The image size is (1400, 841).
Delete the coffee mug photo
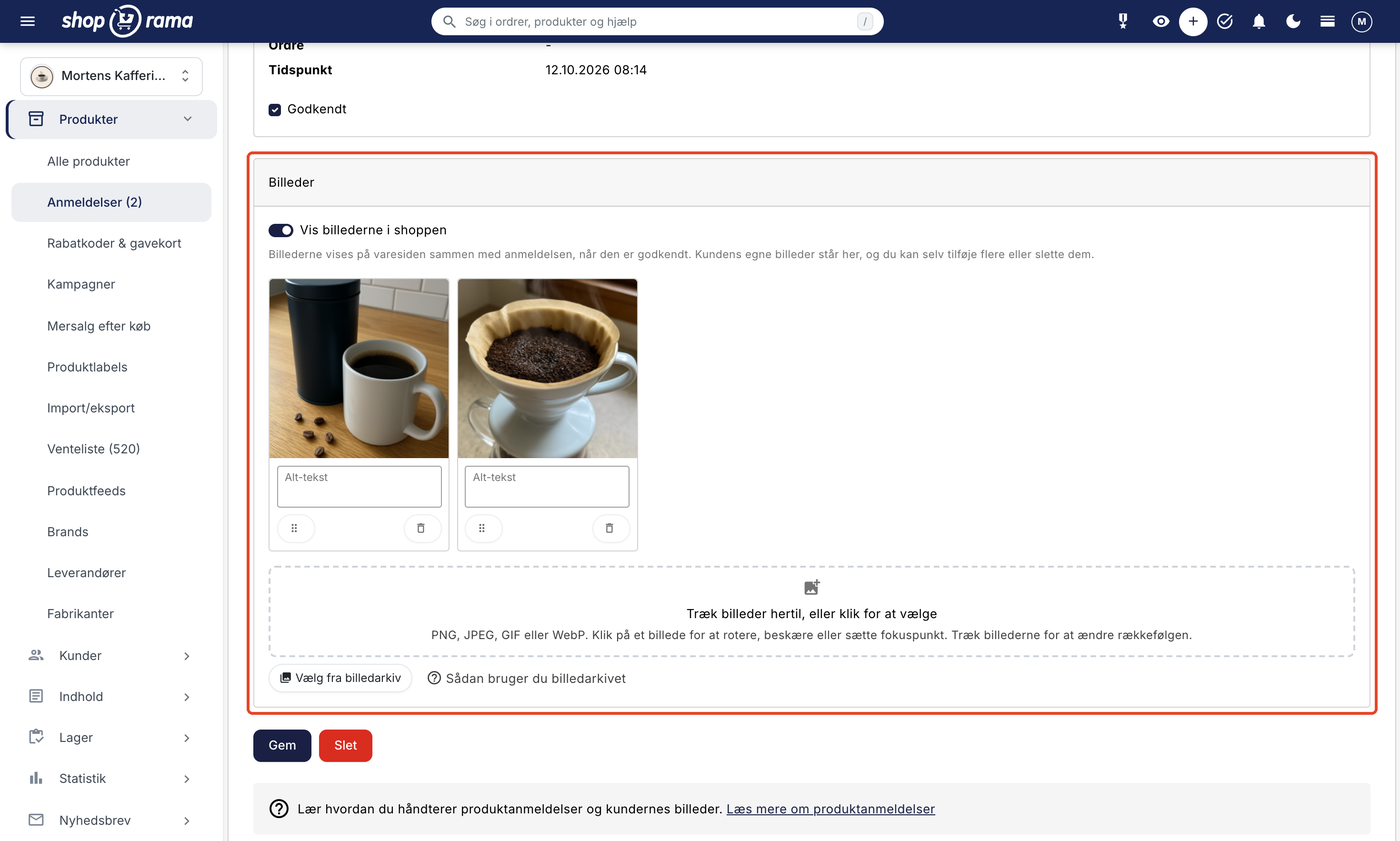click(421, 528)
